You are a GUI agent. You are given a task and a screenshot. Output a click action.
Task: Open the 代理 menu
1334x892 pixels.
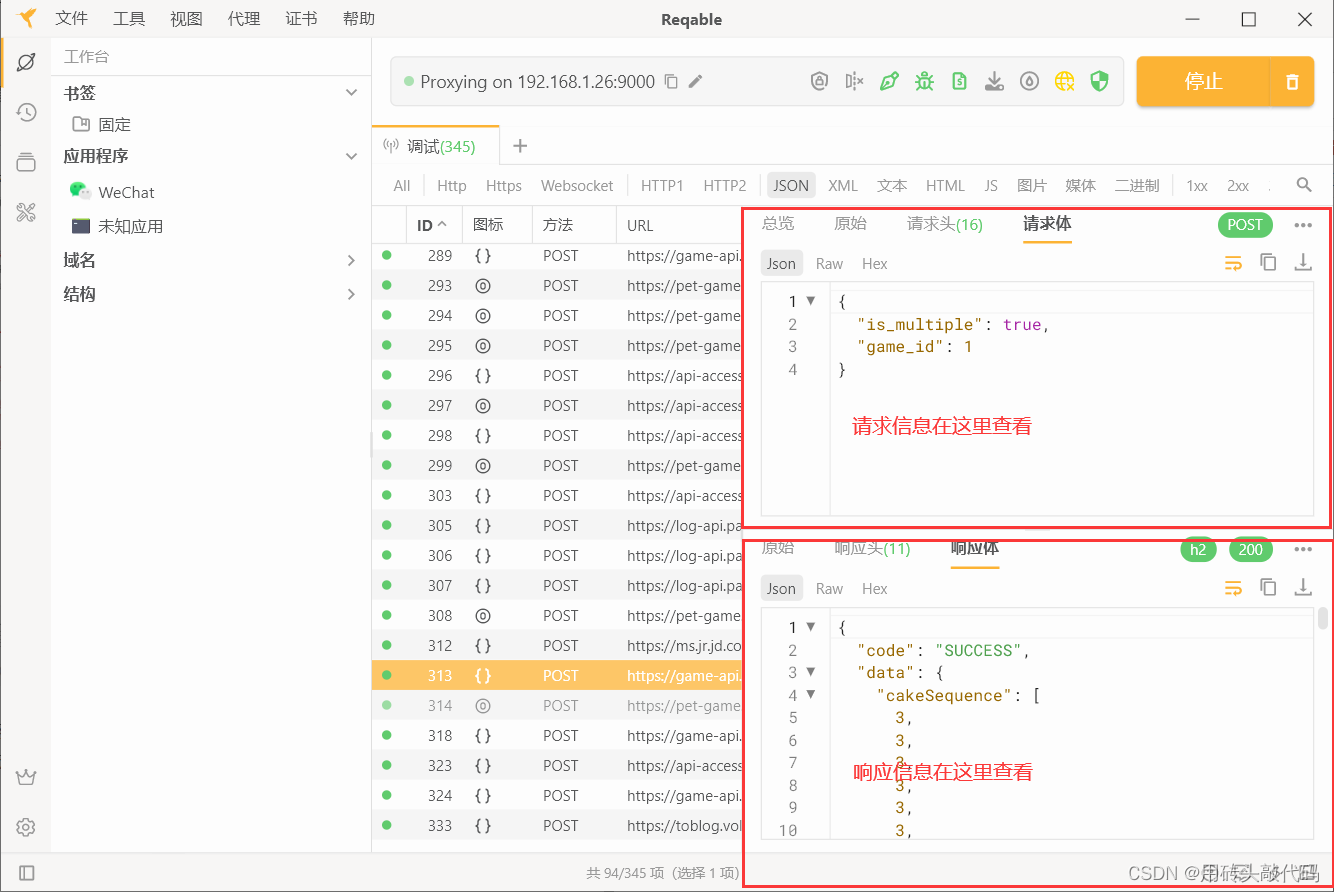pyautogui.click(x=244, y=19)
